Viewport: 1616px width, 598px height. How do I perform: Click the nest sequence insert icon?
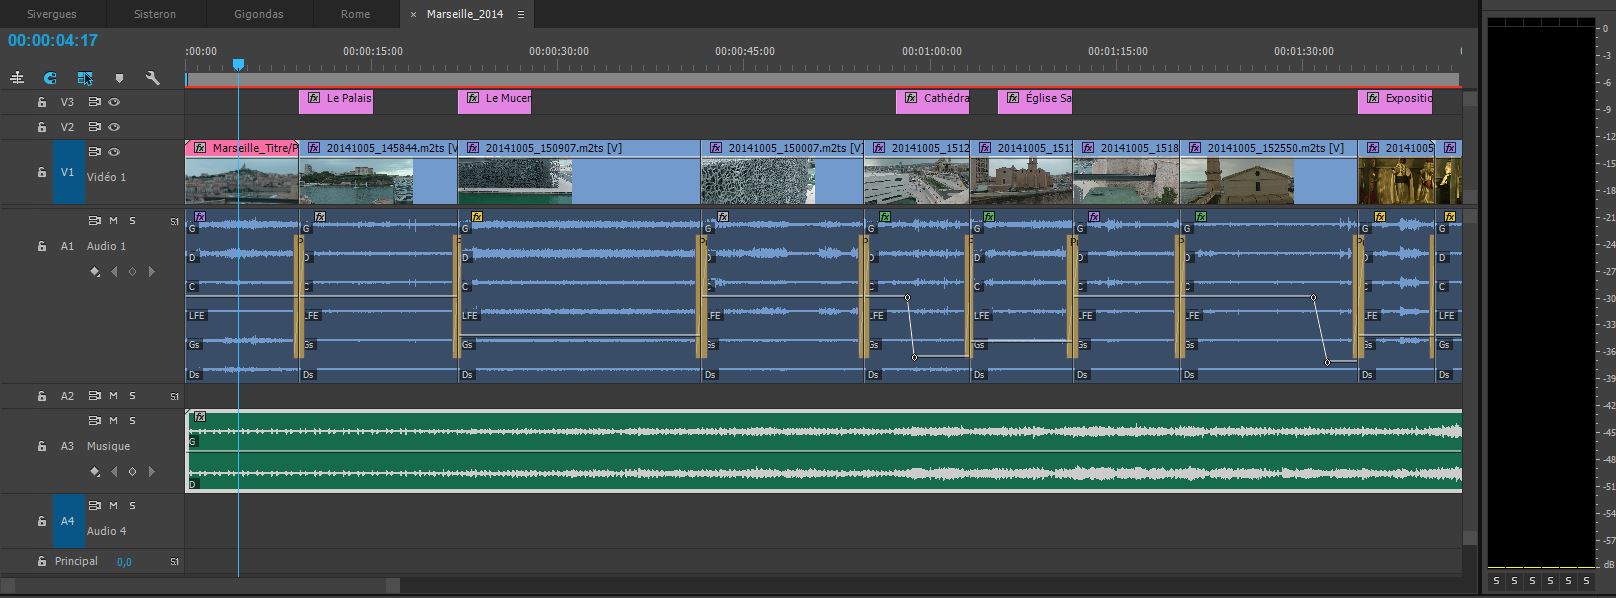(17, 78)
